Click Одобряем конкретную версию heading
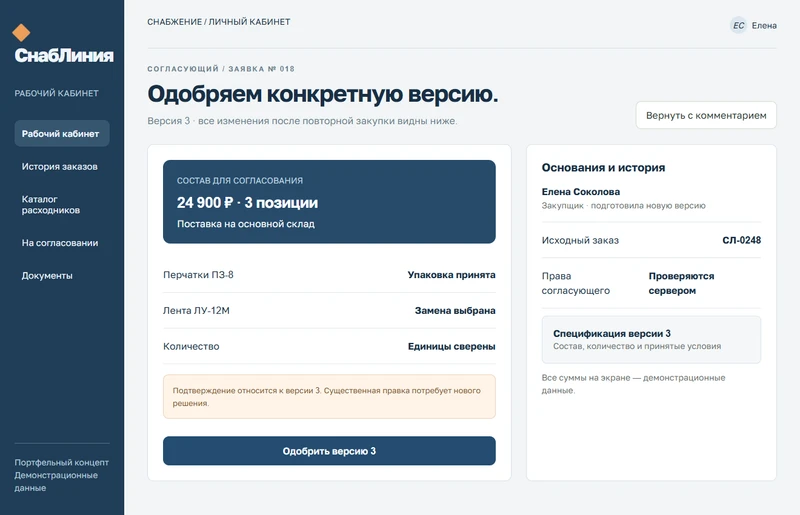The image size is (800, 515). (x=322, y=94)
